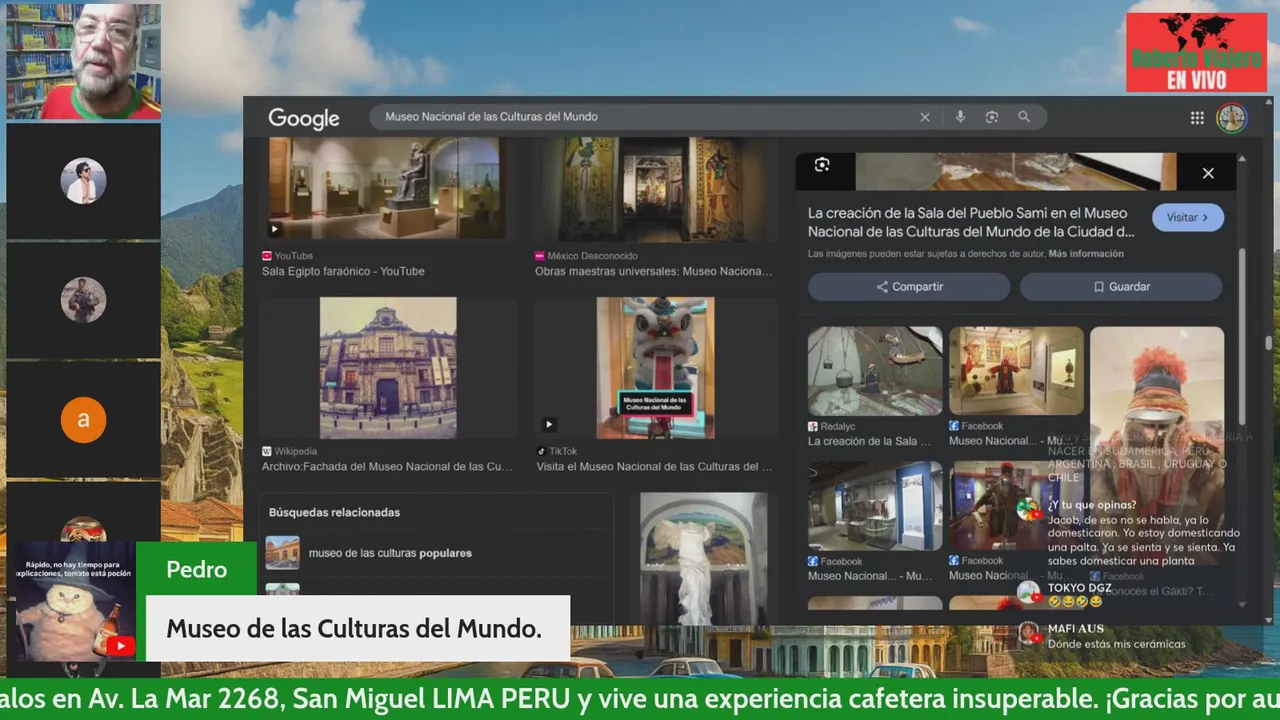Open the Wikipedia Fachada del Museo image
This screenshot has height=720, width=1280.
click(388, 368)
